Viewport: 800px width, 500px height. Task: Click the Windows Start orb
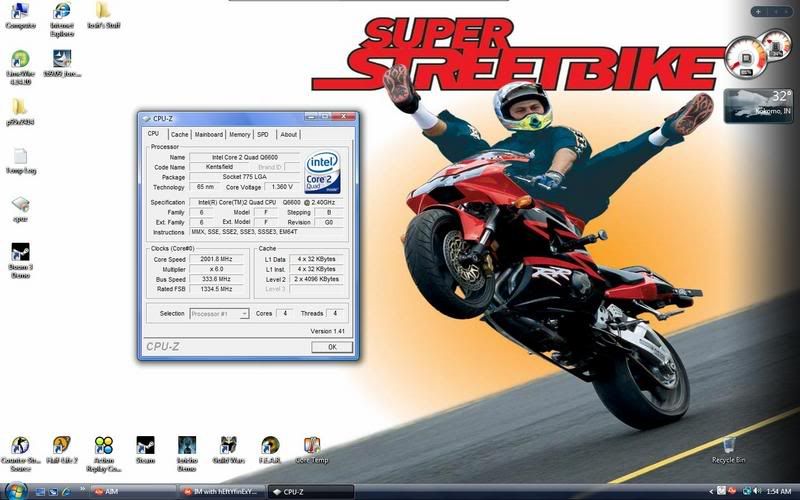pos(16,491)
